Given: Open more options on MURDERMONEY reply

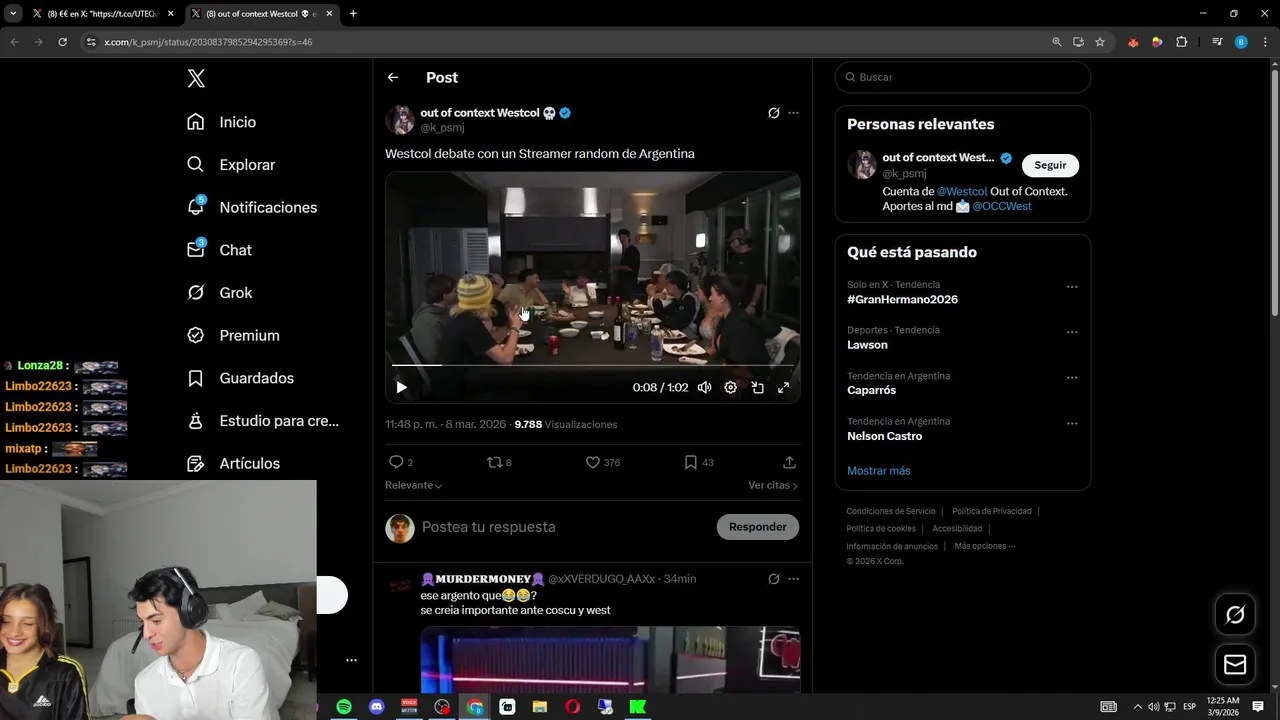Looking at the screenshot, I should 793,579.
